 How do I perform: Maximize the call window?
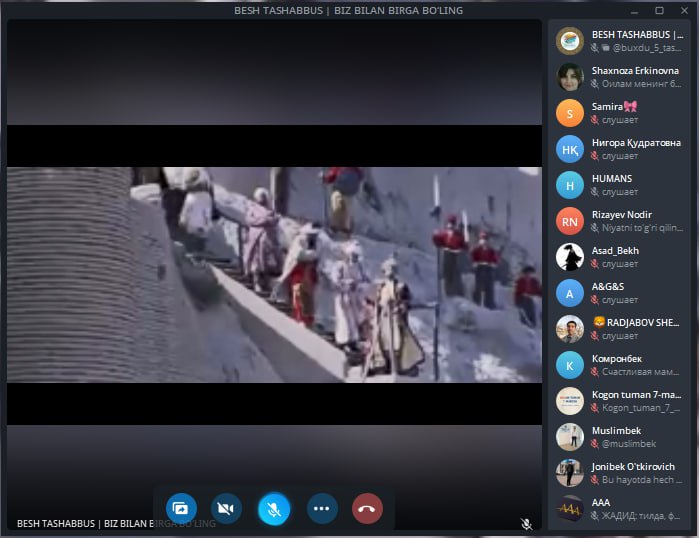point(659,10)
